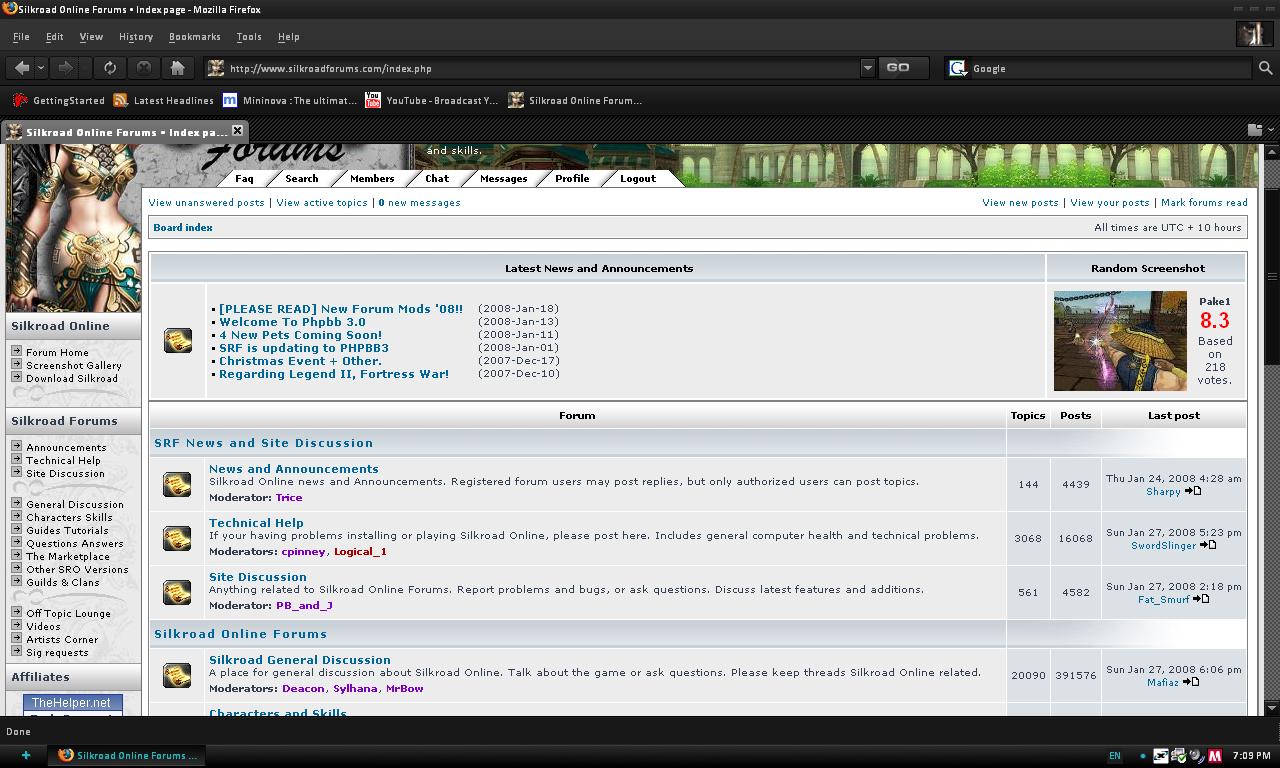Reload the page with the refresh icon
The width and height of the screenshot is (1280, 768).
pos(110,68)
